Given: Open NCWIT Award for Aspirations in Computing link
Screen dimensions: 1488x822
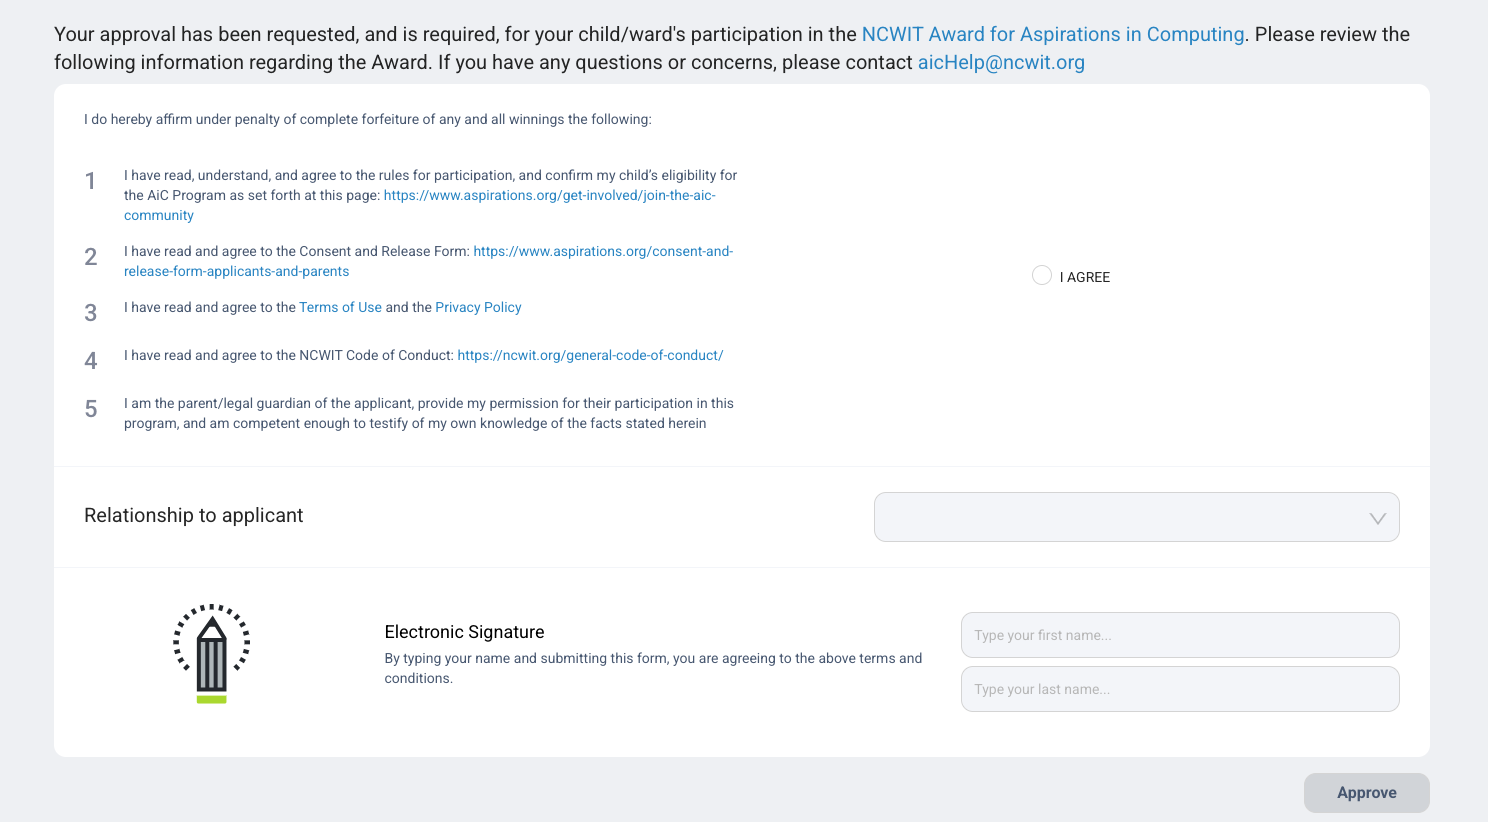Looking at the screenshot, I should 1052,34.
